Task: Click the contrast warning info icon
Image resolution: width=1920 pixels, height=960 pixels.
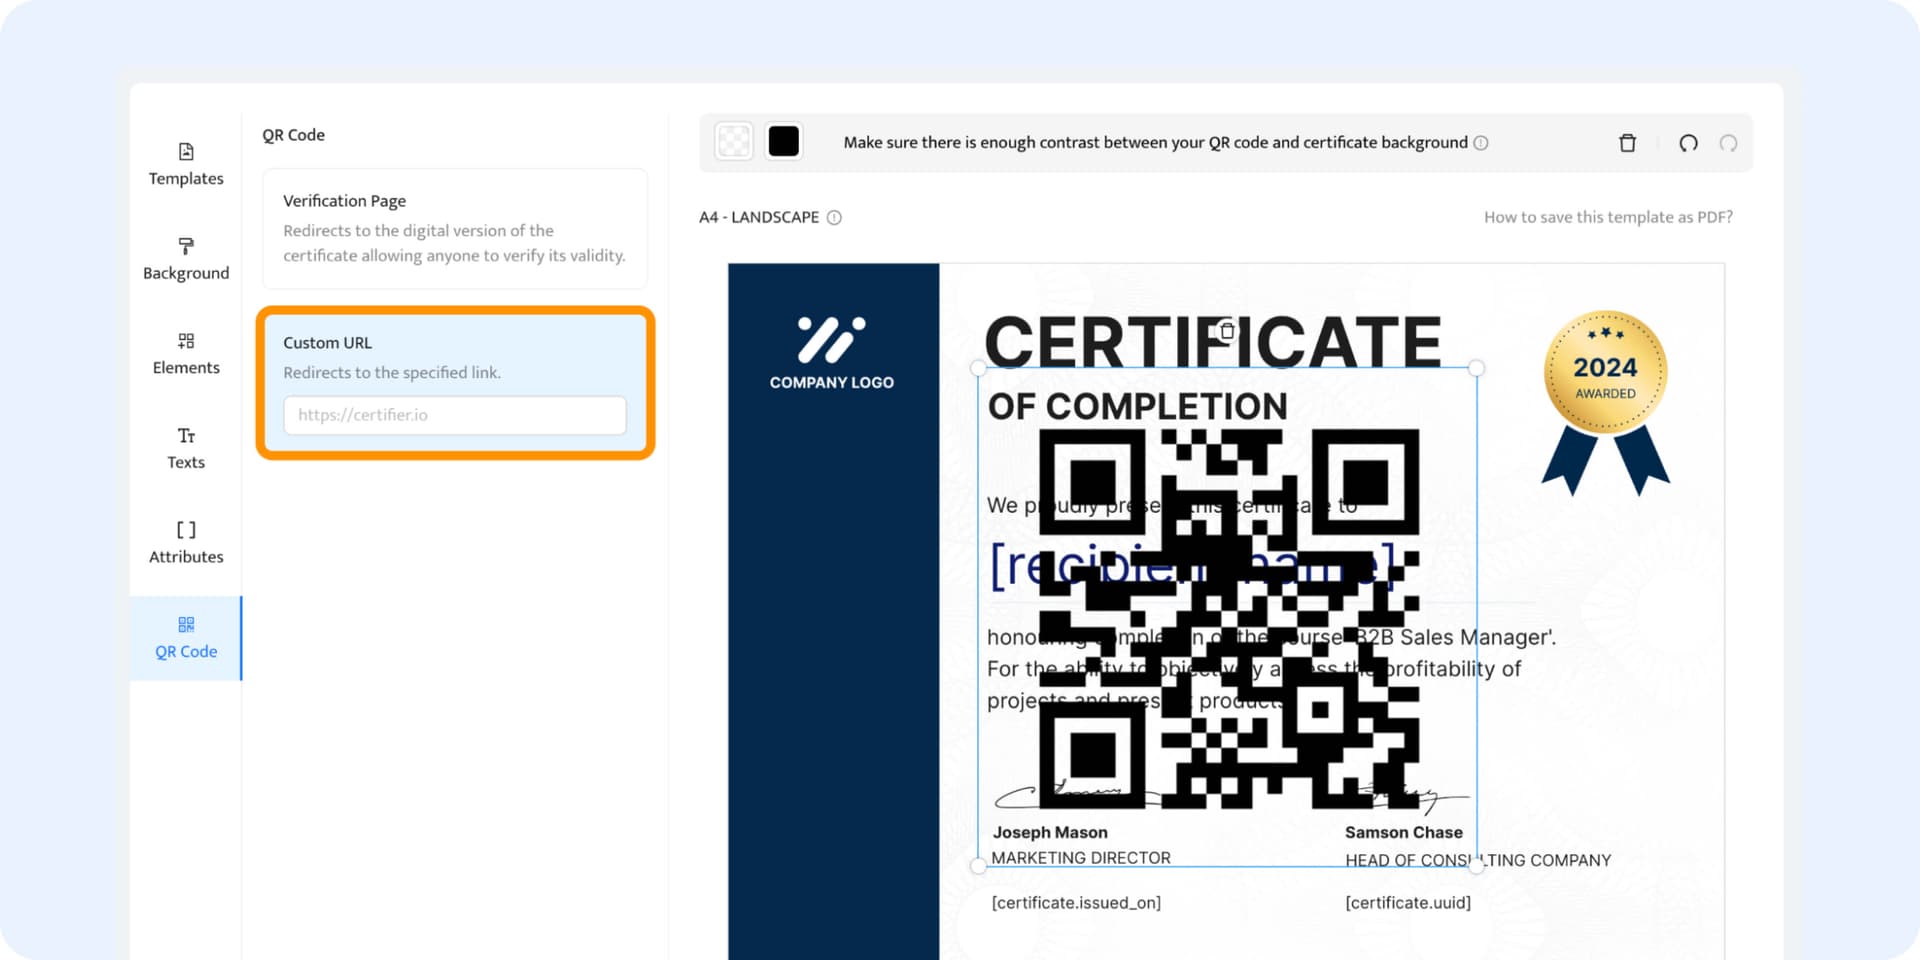Action: pos(1481,142)
